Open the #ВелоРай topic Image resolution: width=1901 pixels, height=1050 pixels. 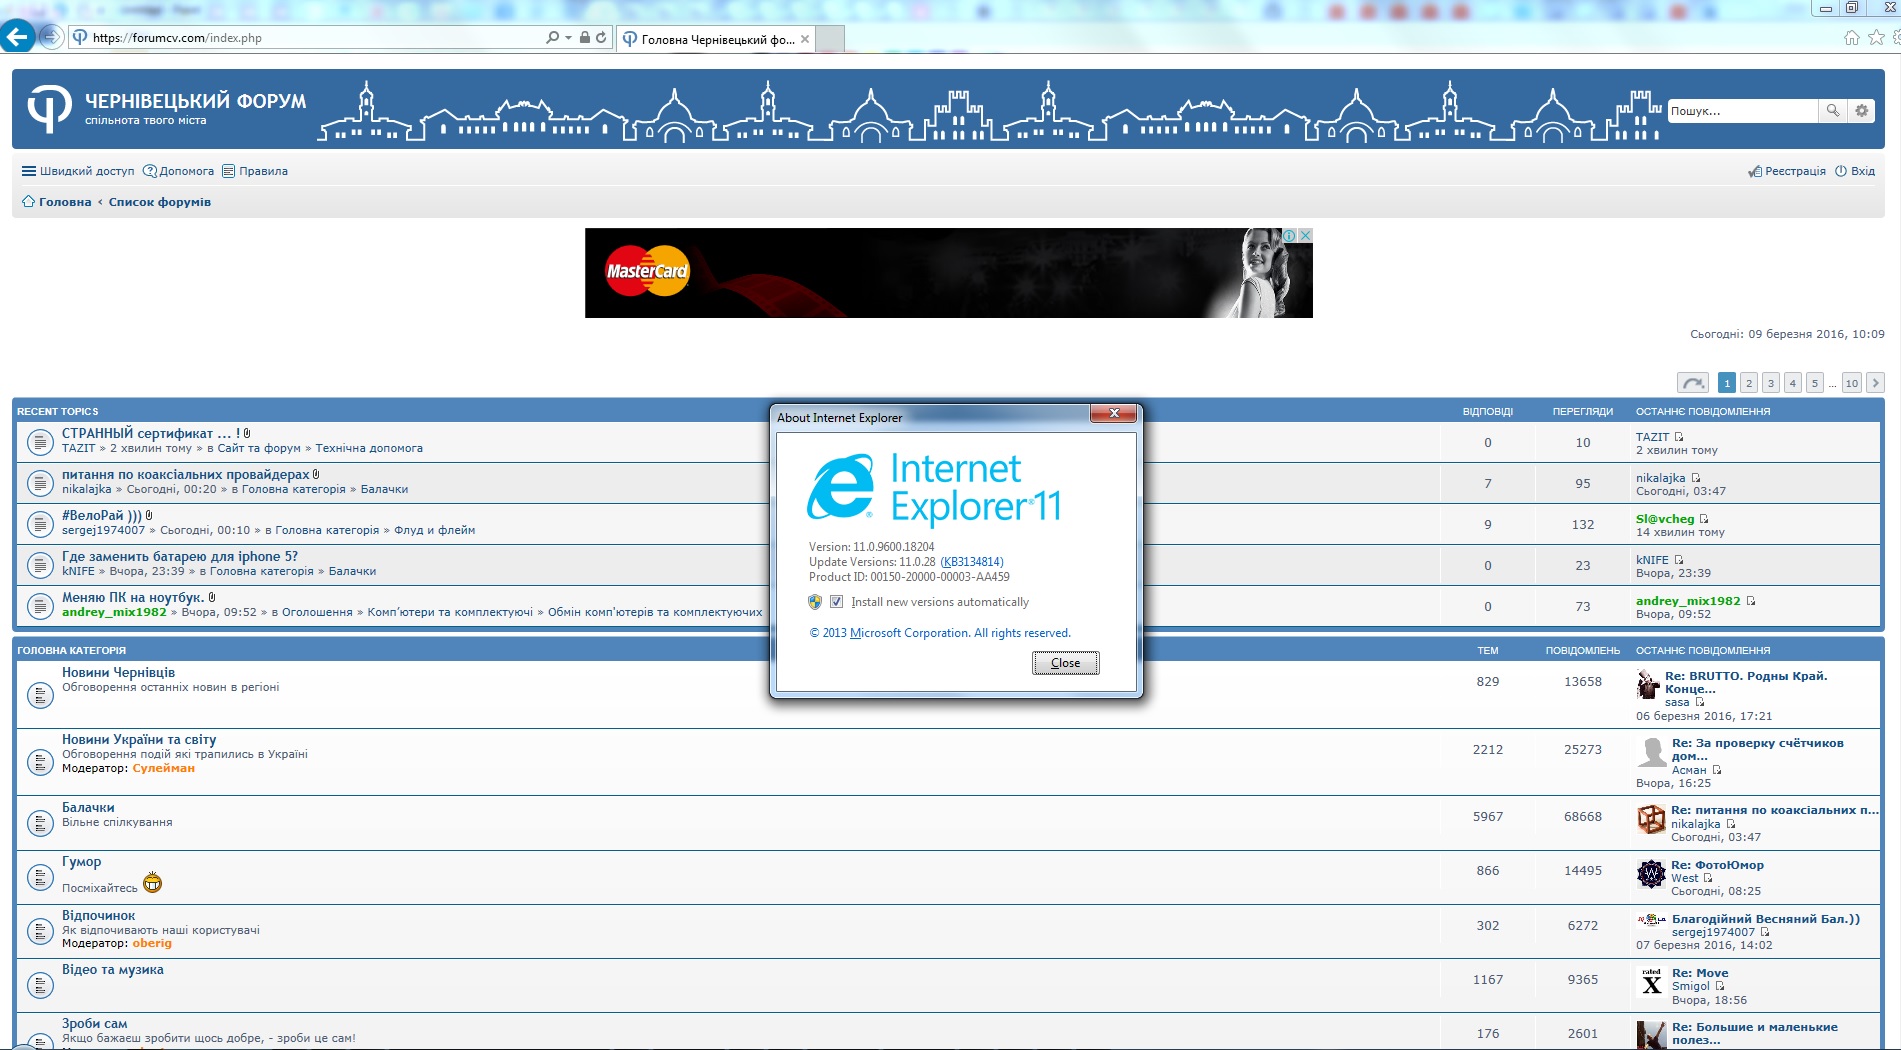point(102,515)
